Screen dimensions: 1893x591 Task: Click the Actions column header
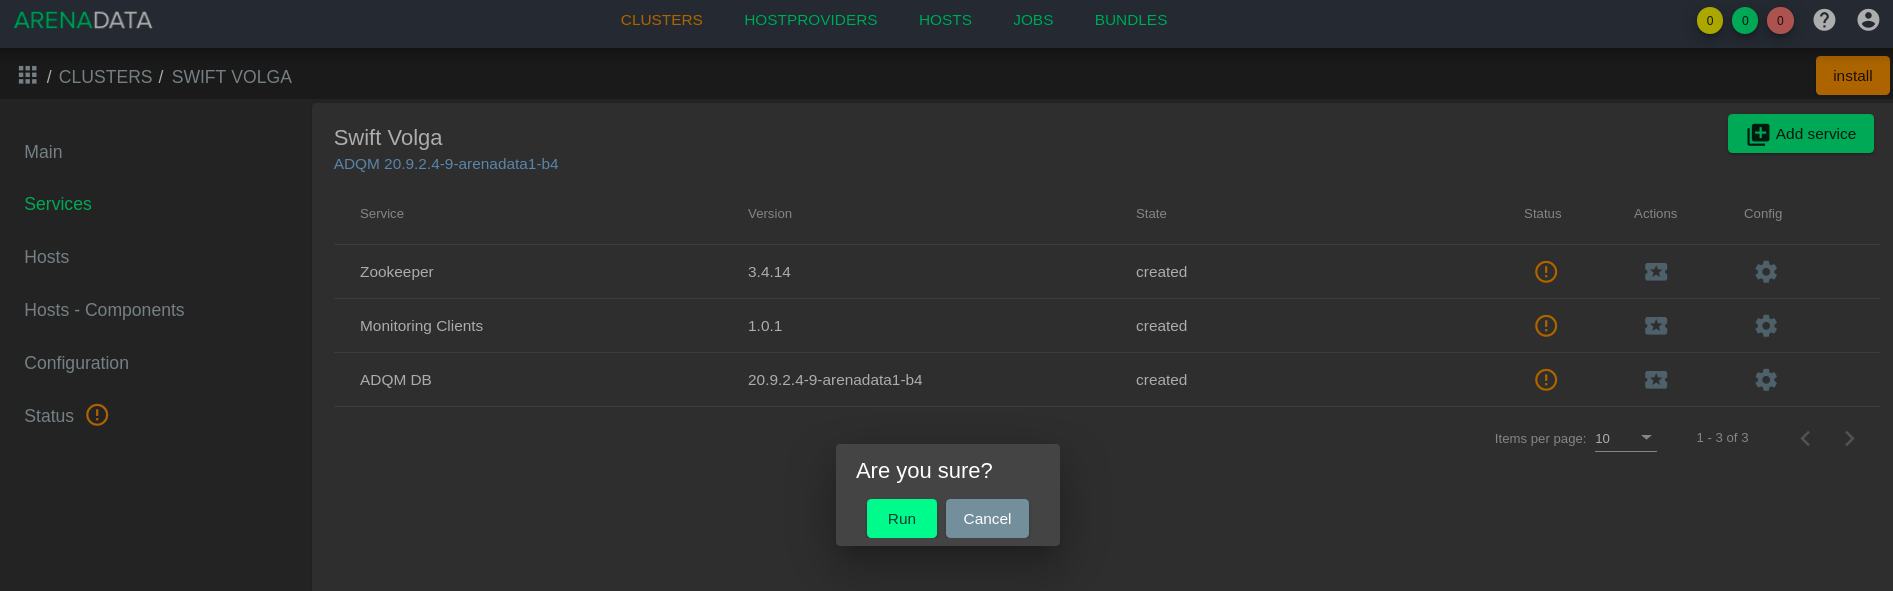[1656, 214]
